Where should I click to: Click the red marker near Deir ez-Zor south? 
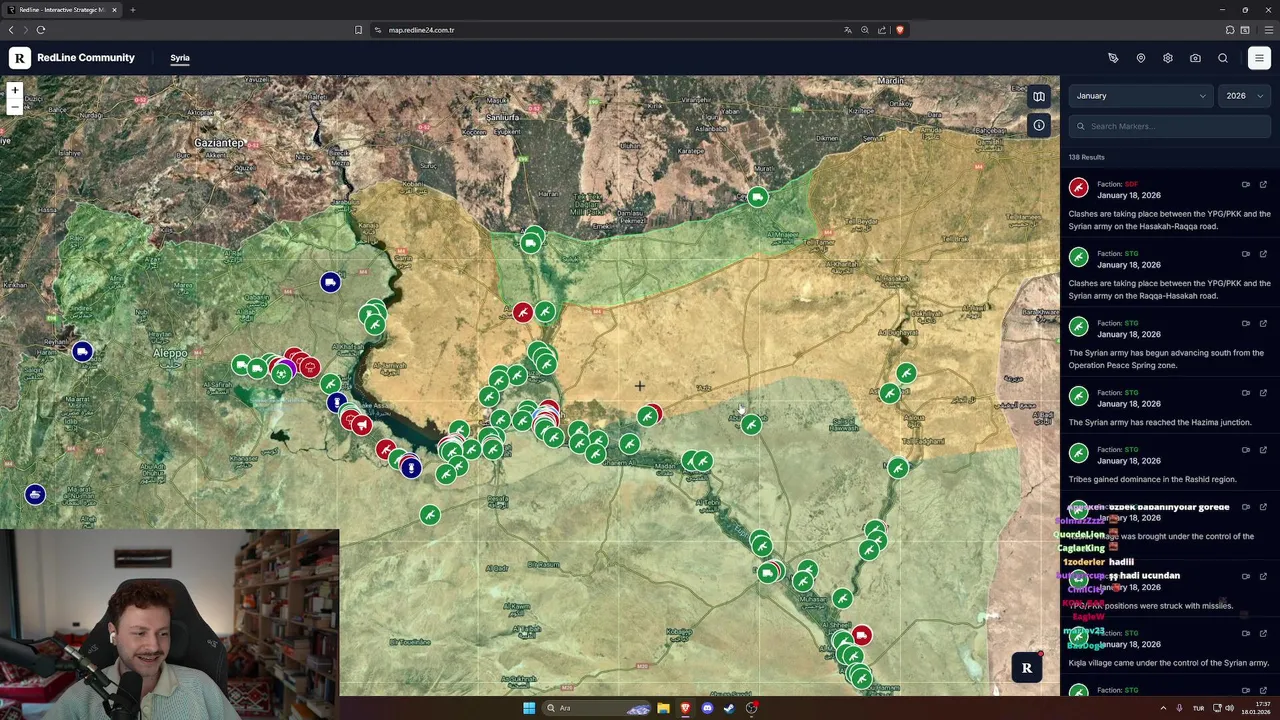click(861, 635)
